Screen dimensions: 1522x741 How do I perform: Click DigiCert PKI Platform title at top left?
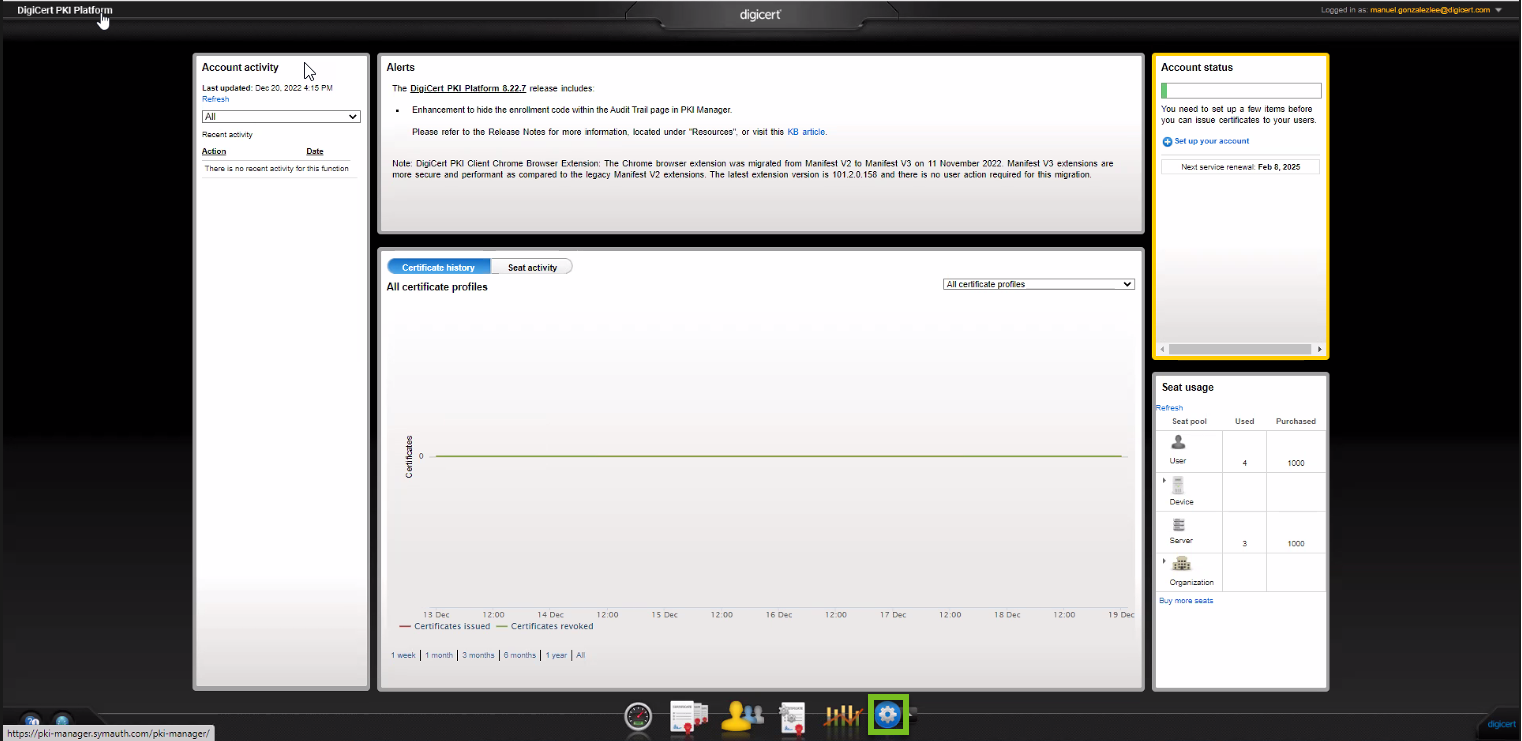pos(65,10)
